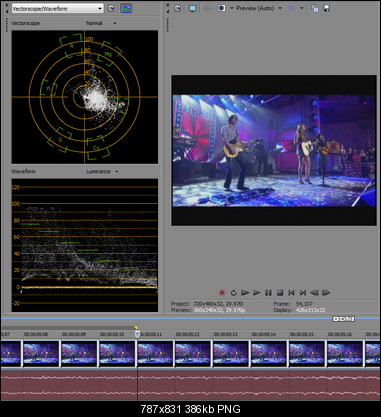Click the Waveform label
Screen dimensions: 381x417
coord(23,172)
